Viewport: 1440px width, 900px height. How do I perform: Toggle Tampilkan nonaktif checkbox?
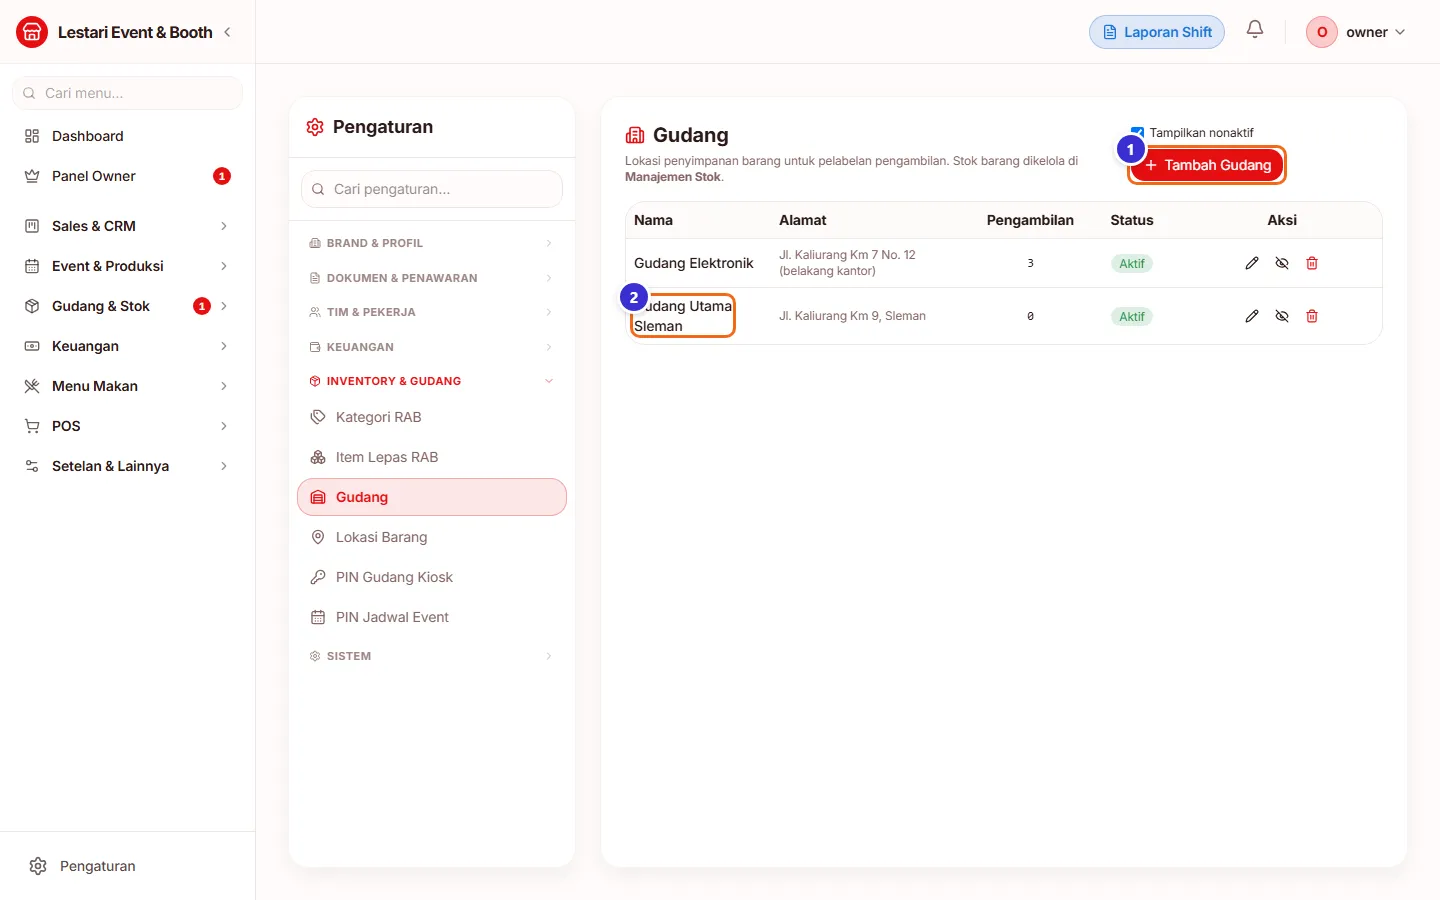pos(1137,133)
